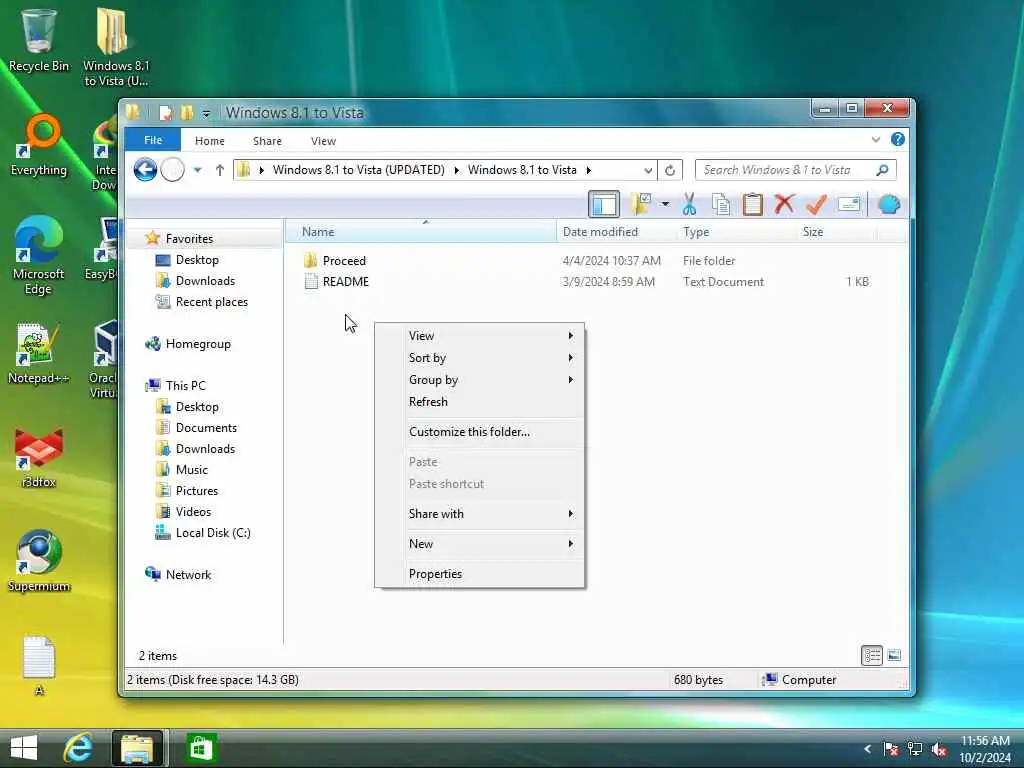
Task: Open the Home ribbon tab
Action: (210, 141)
